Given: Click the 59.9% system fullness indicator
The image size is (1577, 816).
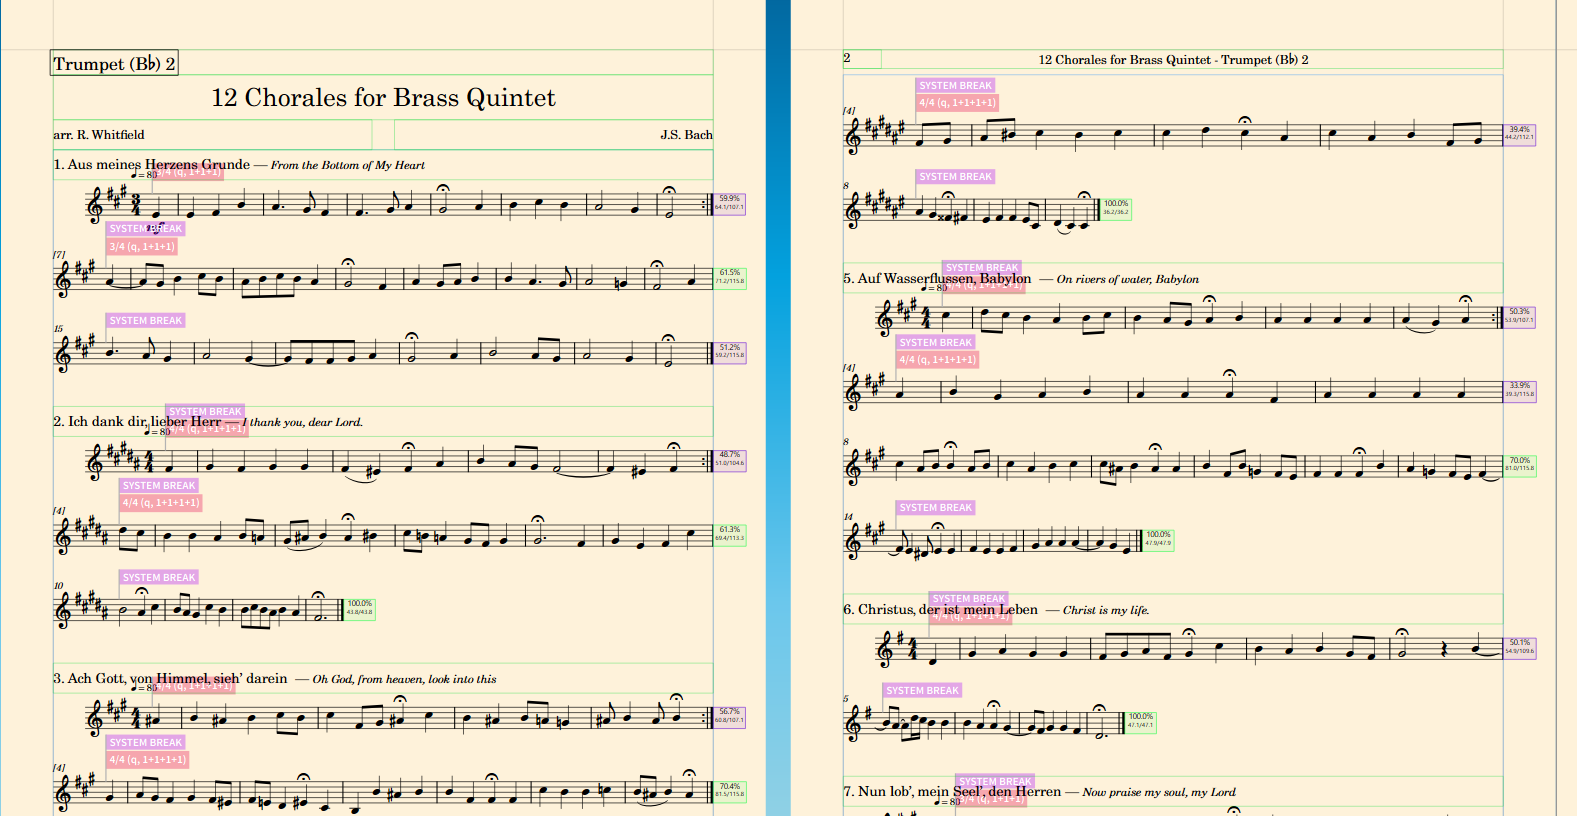Looking at the screenshot, I should click(729, 203).
